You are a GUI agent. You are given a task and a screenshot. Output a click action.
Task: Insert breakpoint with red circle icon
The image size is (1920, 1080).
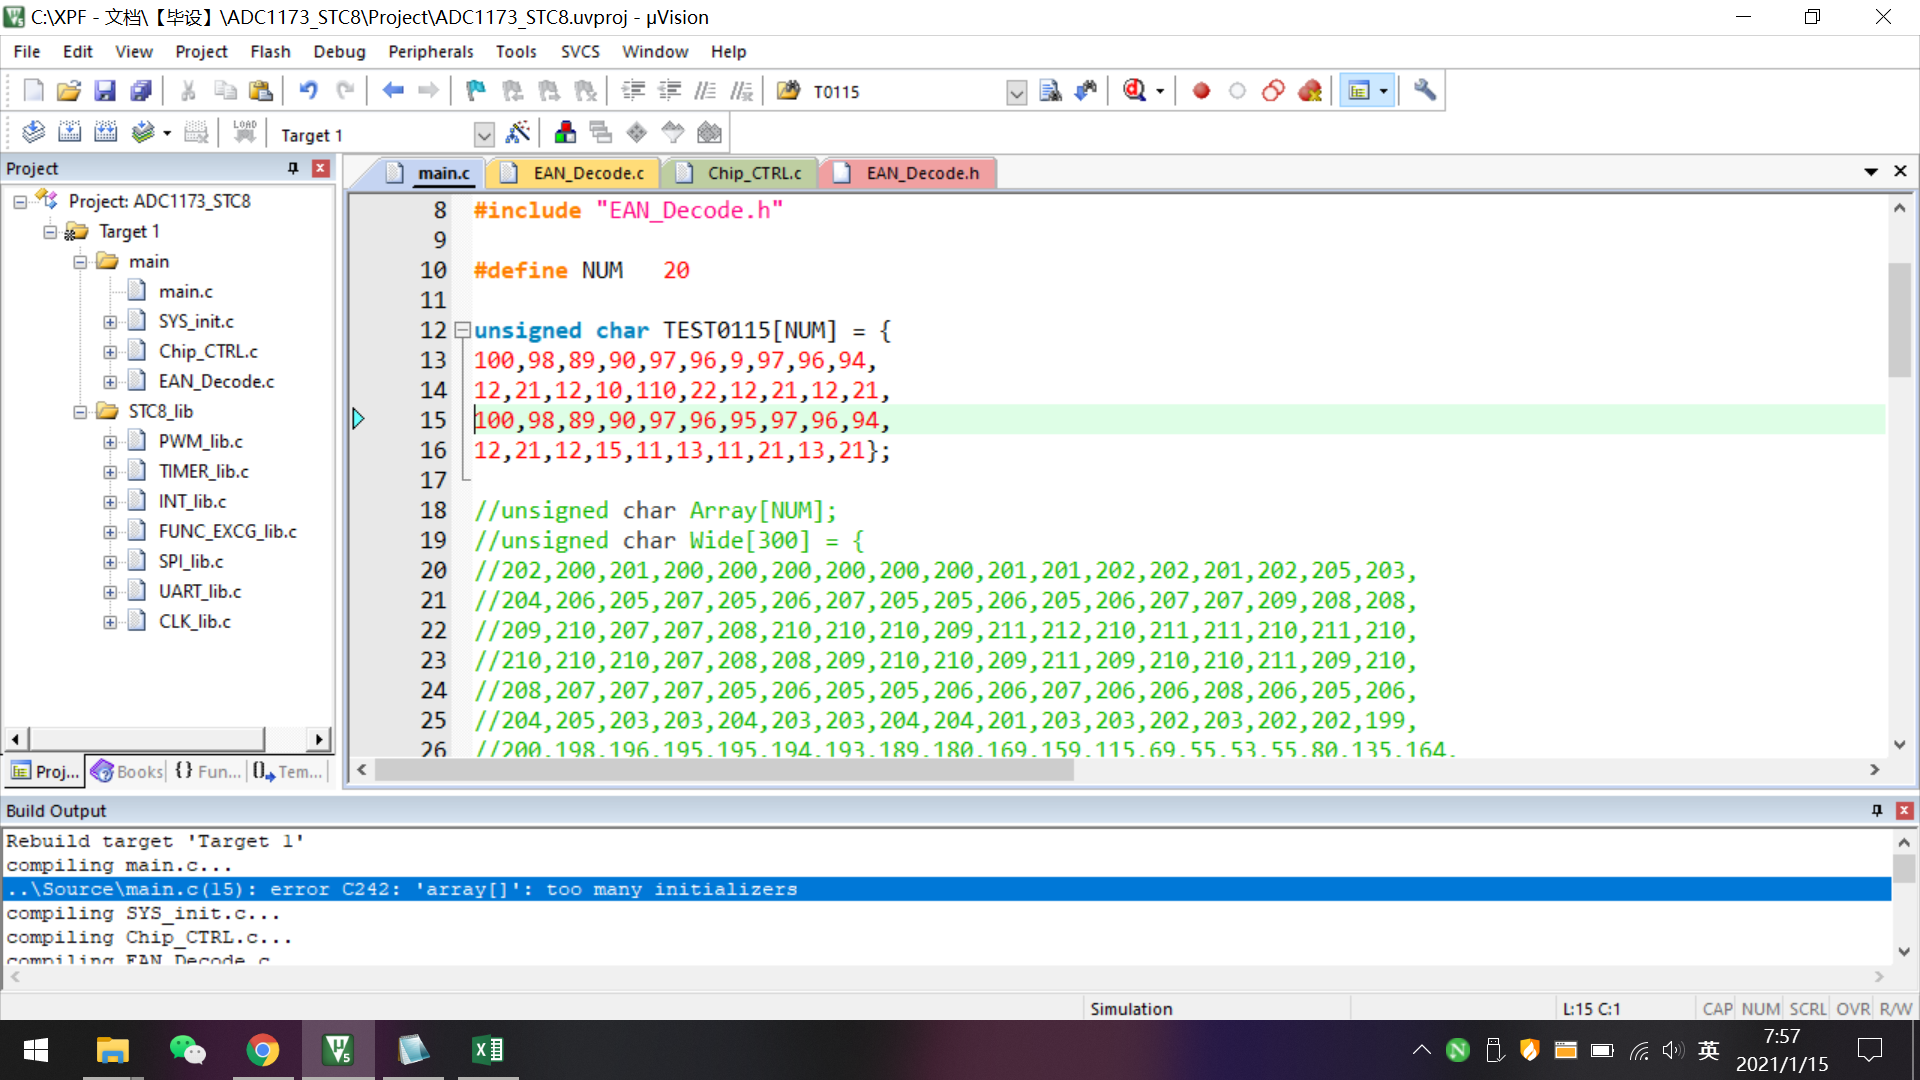[x=1201, y=91]
